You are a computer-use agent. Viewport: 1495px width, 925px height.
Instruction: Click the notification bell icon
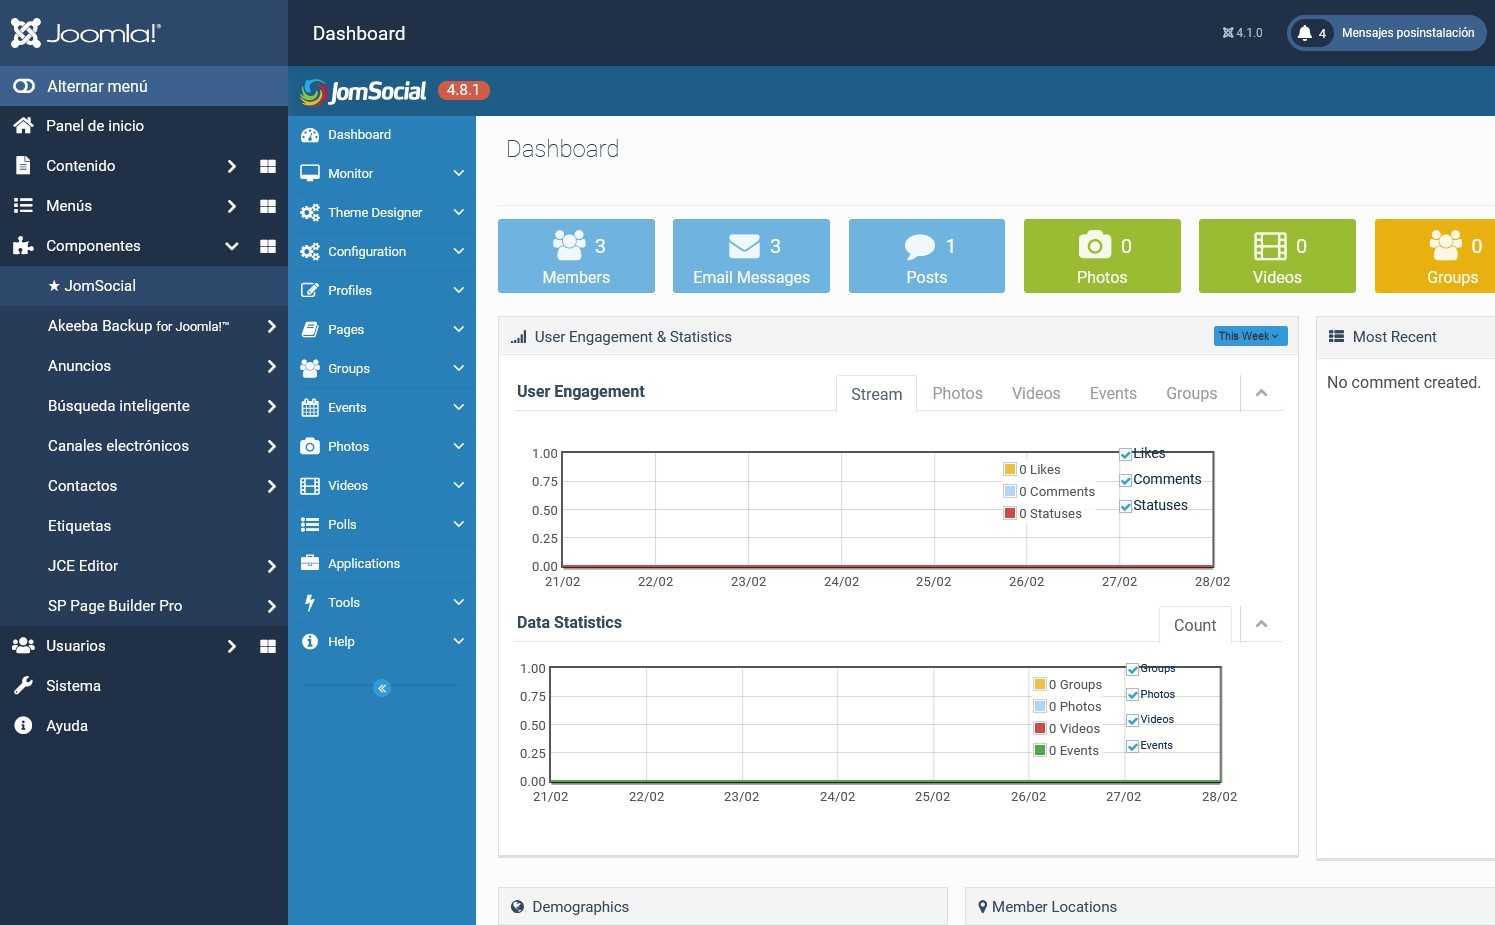click(1304, 33)
